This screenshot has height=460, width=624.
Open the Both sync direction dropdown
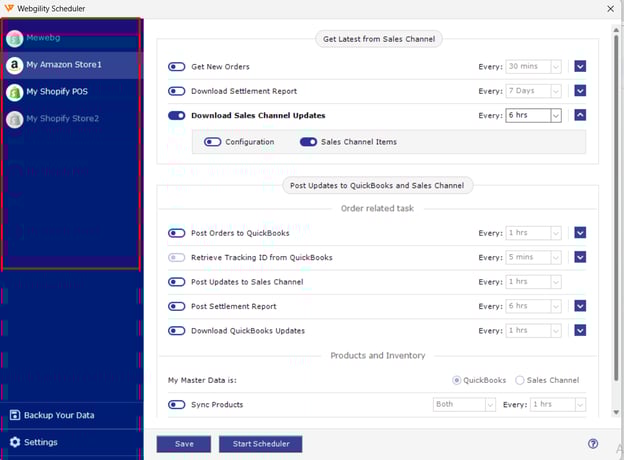pyautogui.click(x=464, y=405)
